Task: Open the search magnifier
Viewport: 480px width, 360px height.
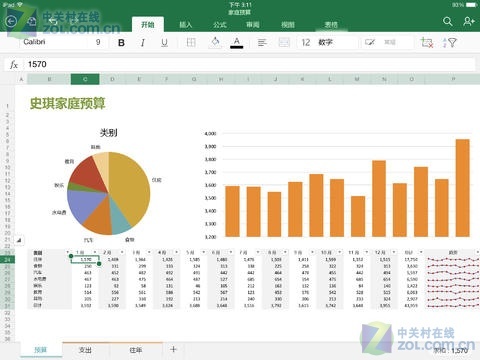Action: tap(448, 22)
